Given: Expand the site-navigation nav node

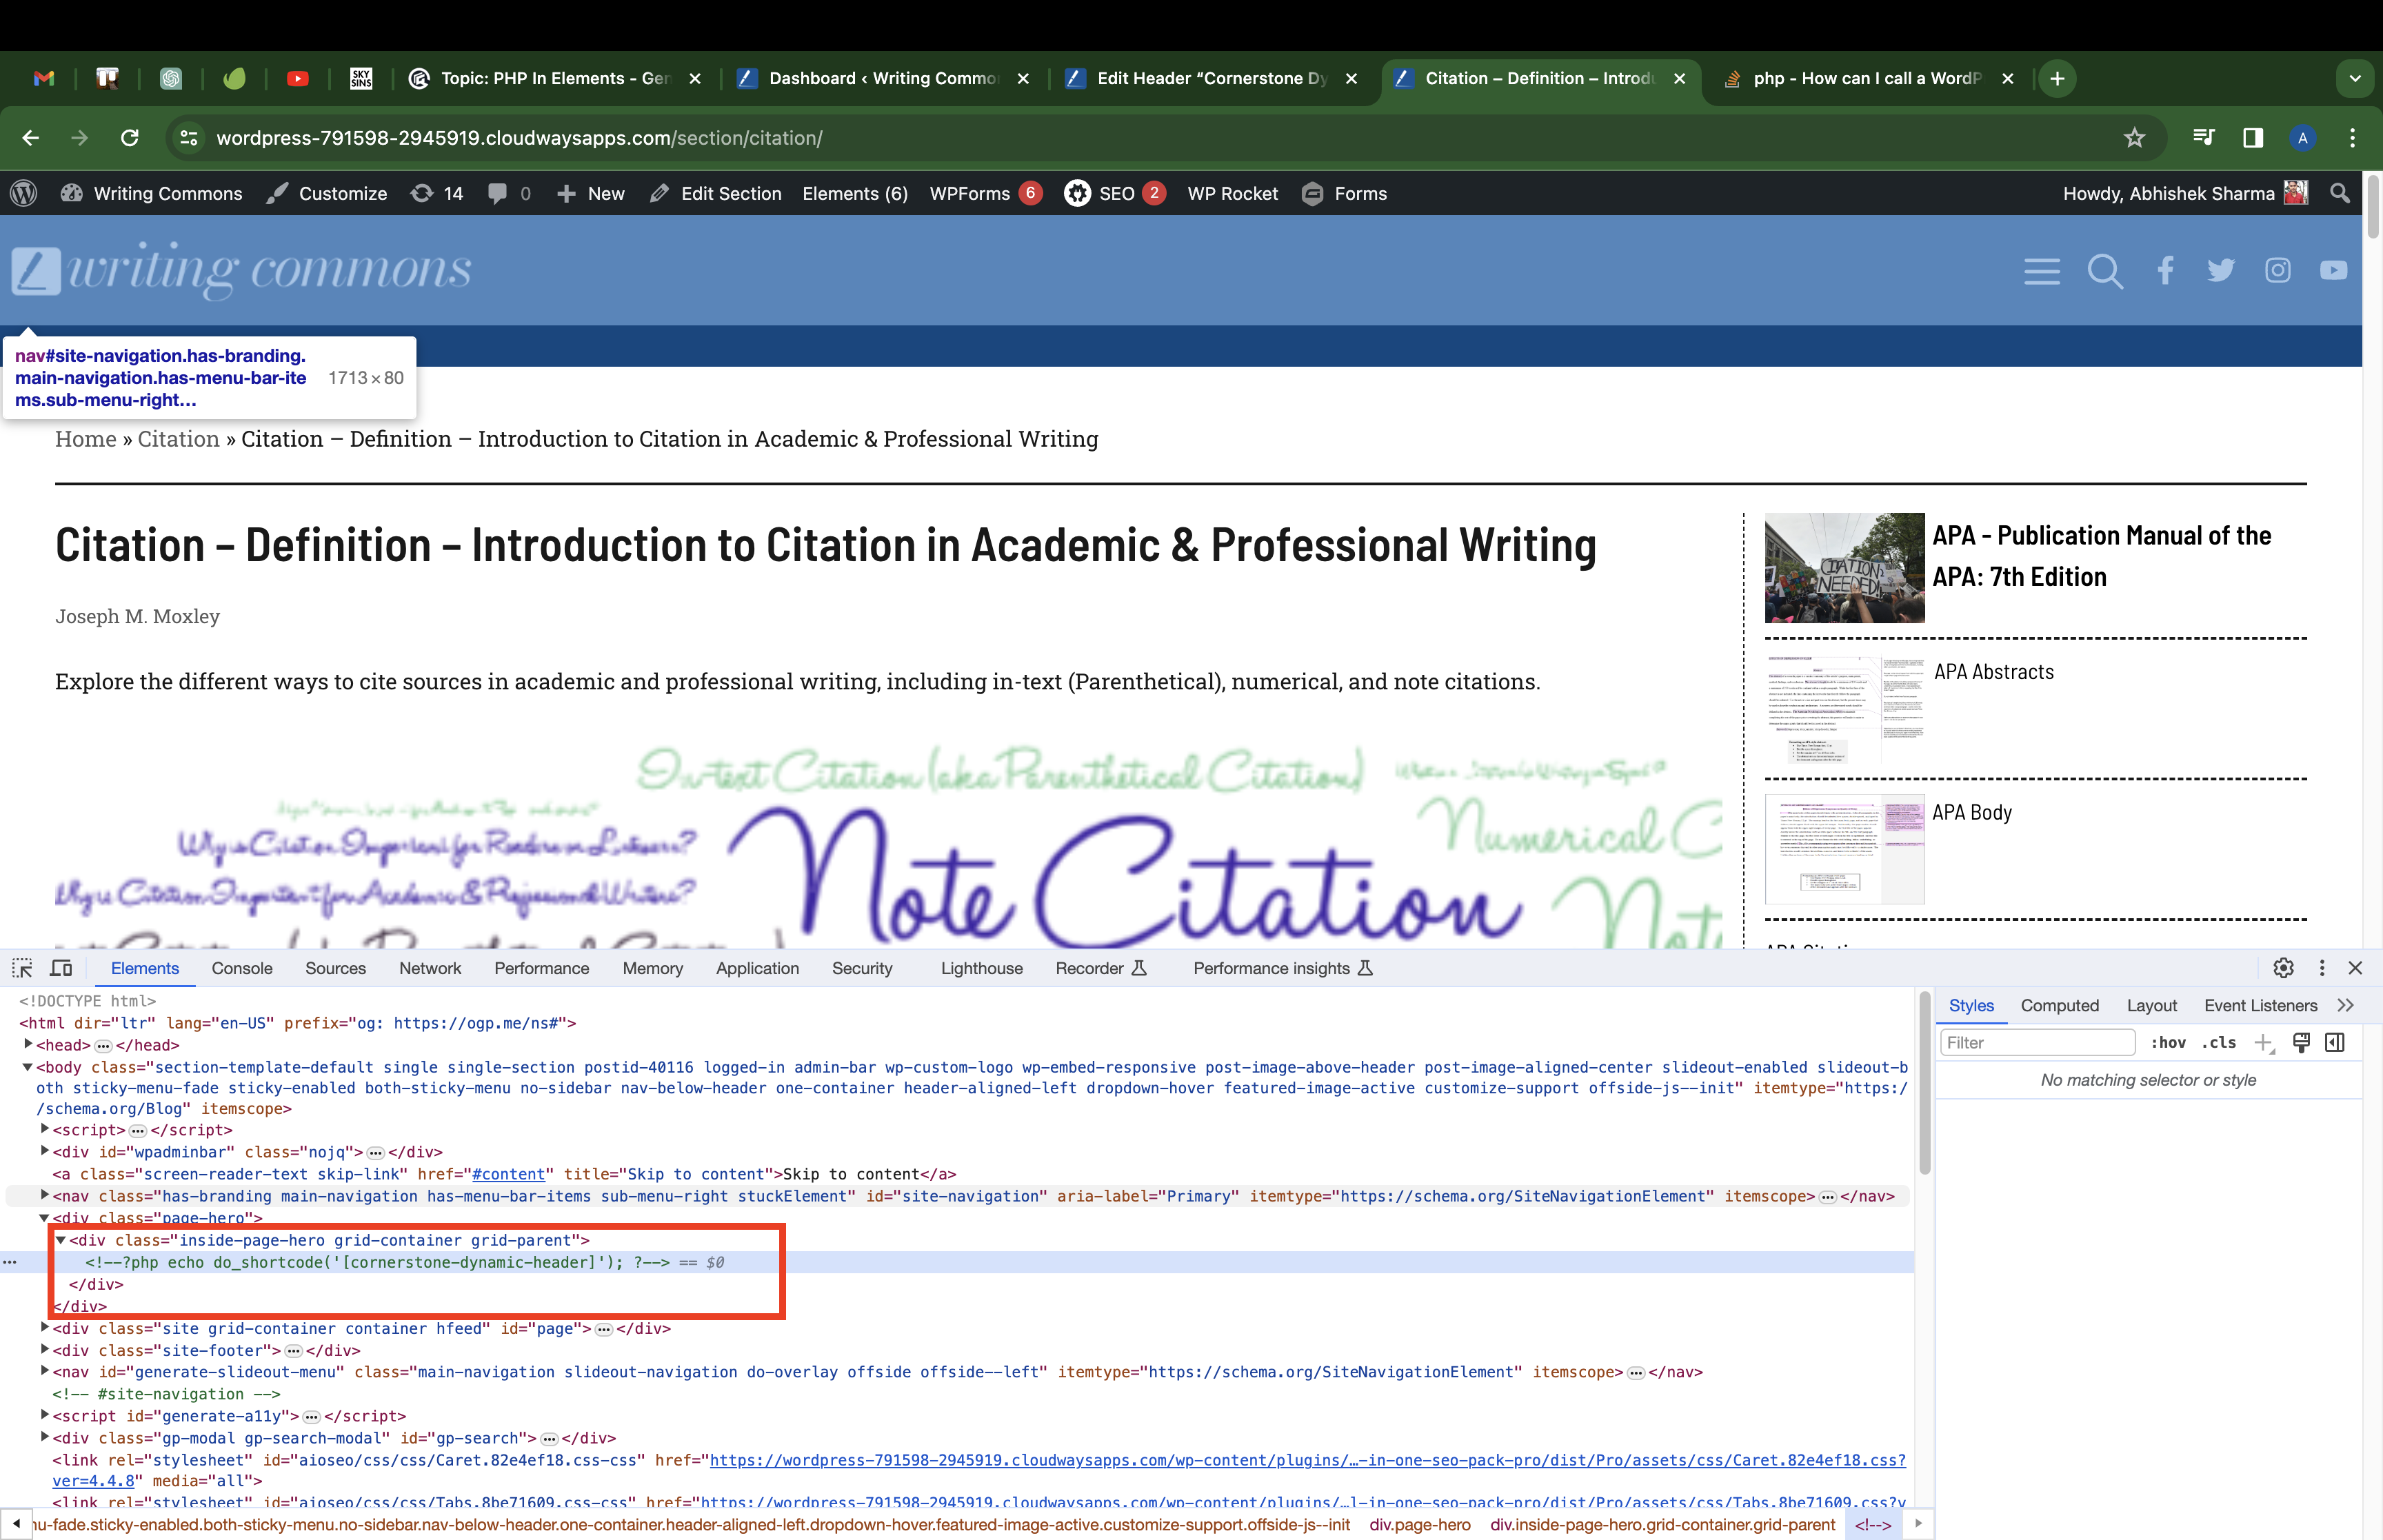Looking at the screenshot, I should coord(44,1195).
